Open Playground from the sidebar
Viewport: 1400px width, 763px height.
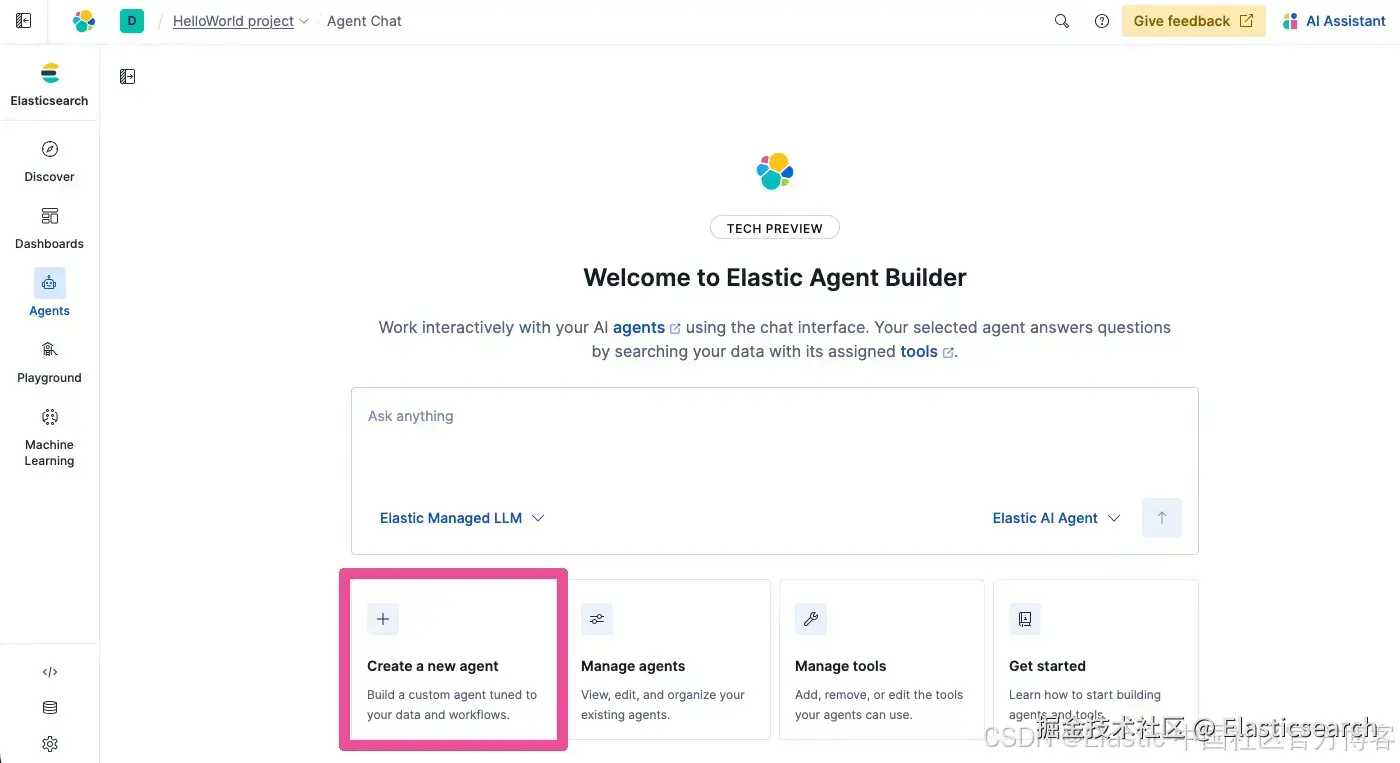click(49, 362)
